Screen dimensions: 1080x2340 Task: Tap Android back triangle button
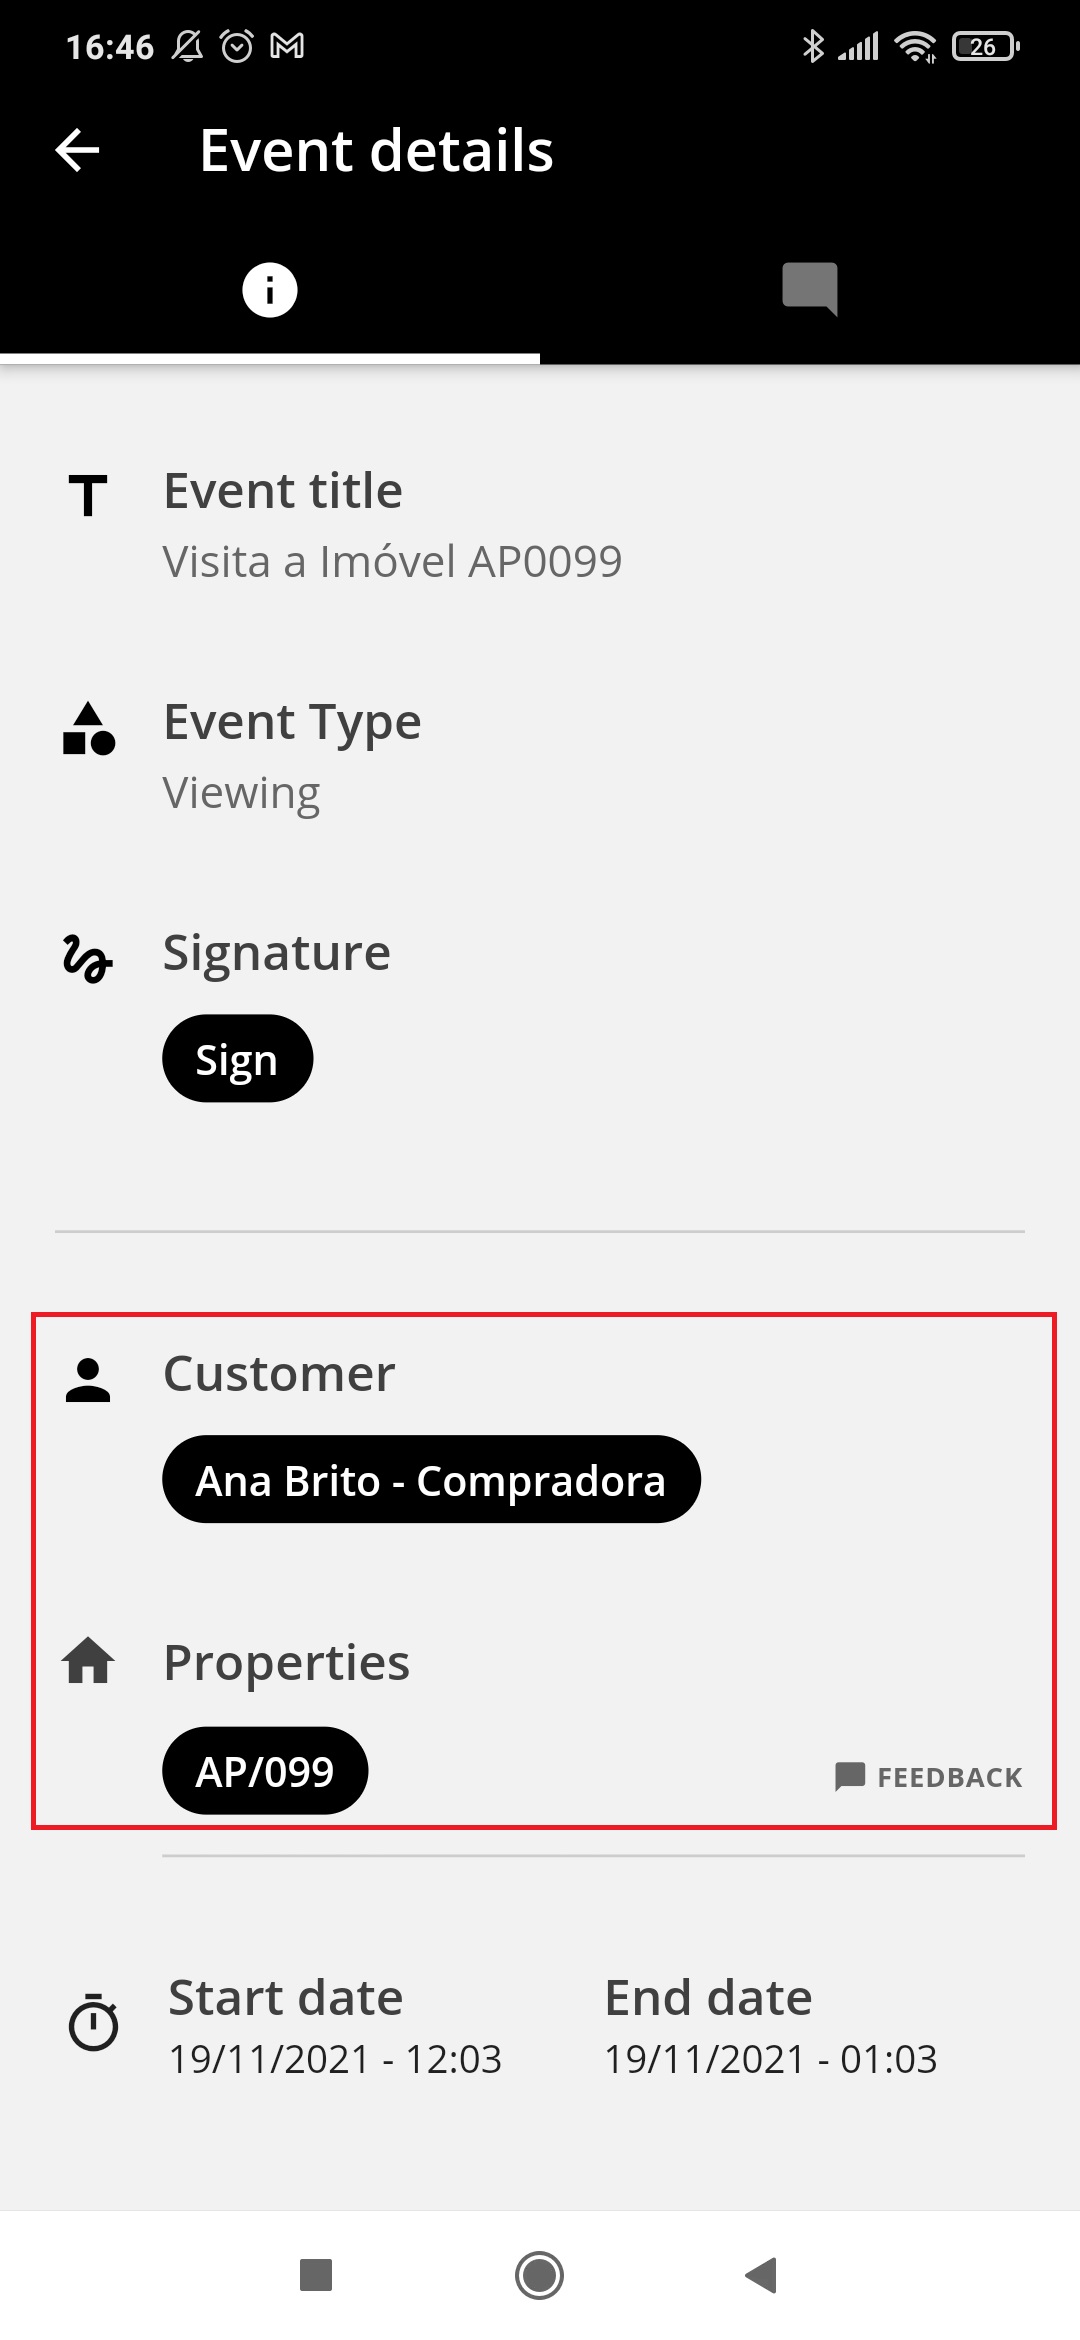click(x=762, y=2275)
